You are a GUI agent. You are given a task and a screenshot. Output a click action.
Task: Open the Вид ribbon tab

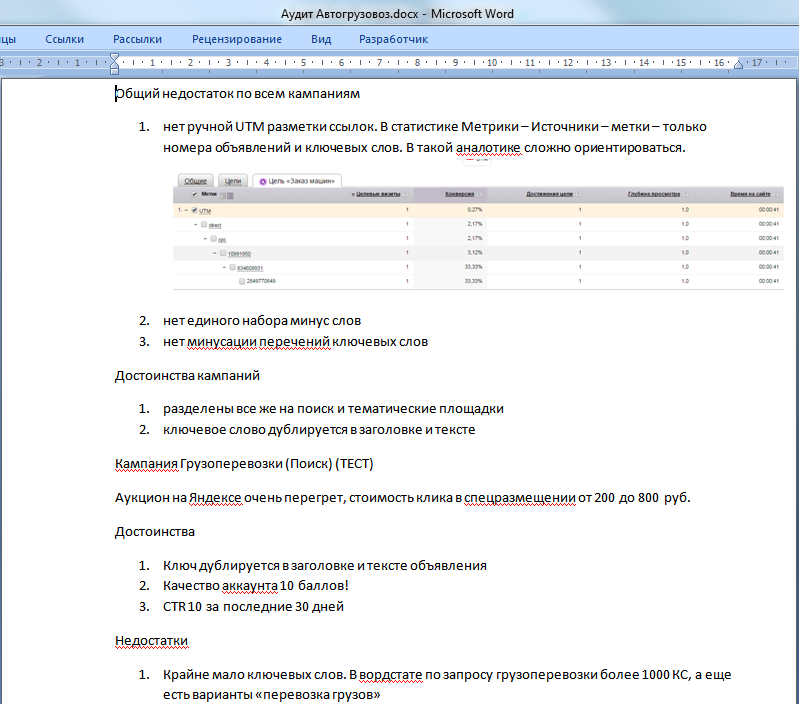[x=321, y=39]
